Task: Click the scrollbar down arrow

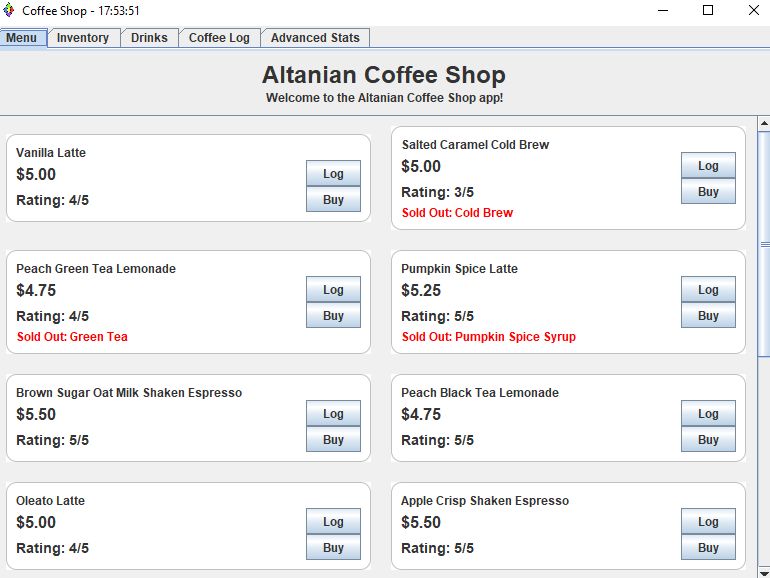Action: pos(764,572)
